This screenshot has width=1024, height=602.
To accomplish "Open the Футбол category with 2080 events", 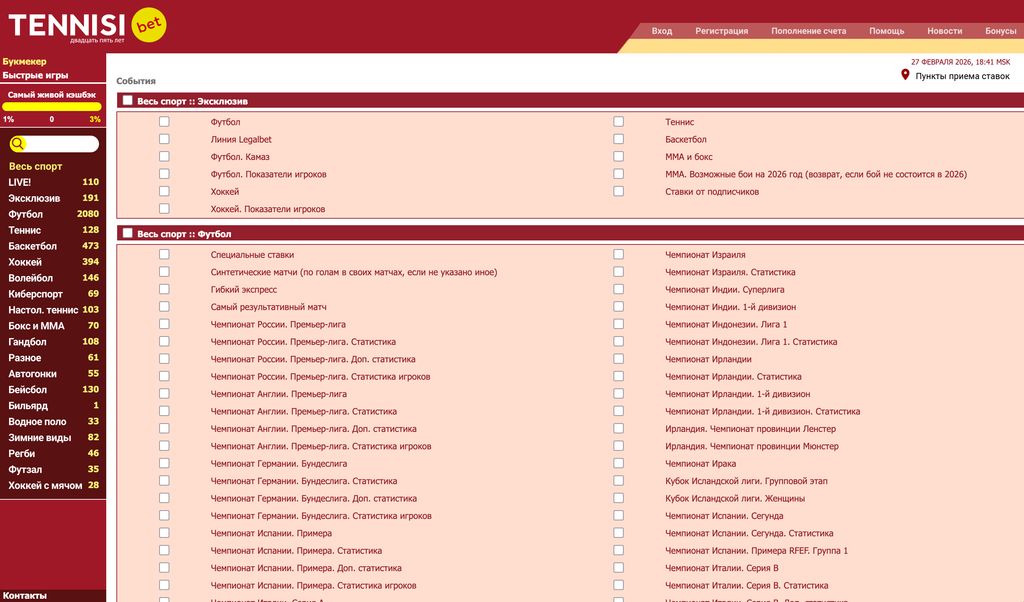I will click(x=53, y=214).
